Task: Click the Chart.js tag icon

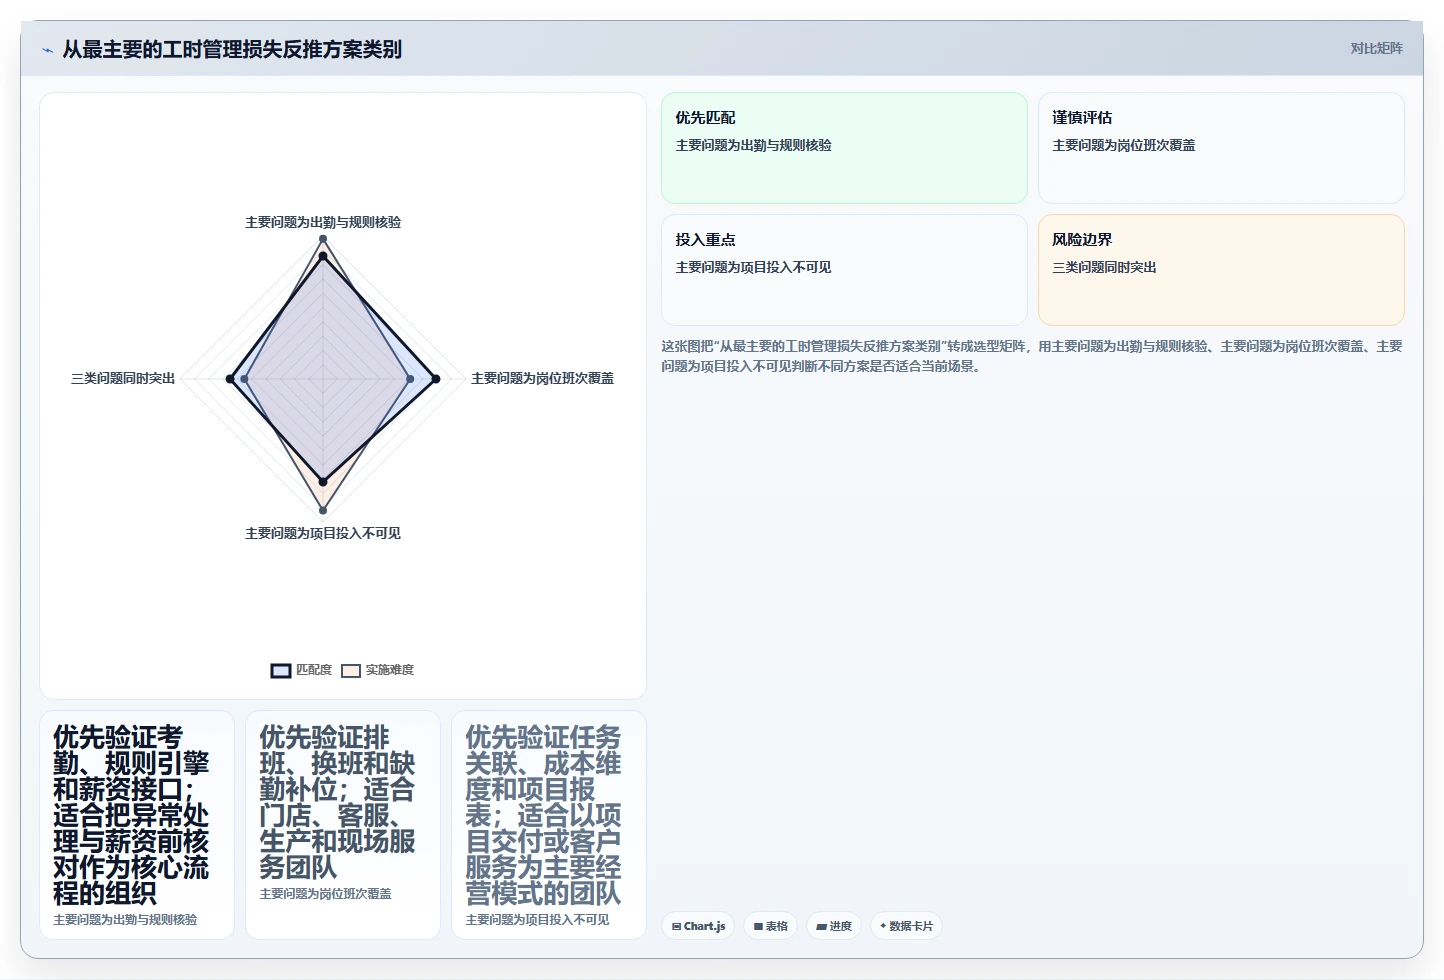Action: tap(676, 927)
